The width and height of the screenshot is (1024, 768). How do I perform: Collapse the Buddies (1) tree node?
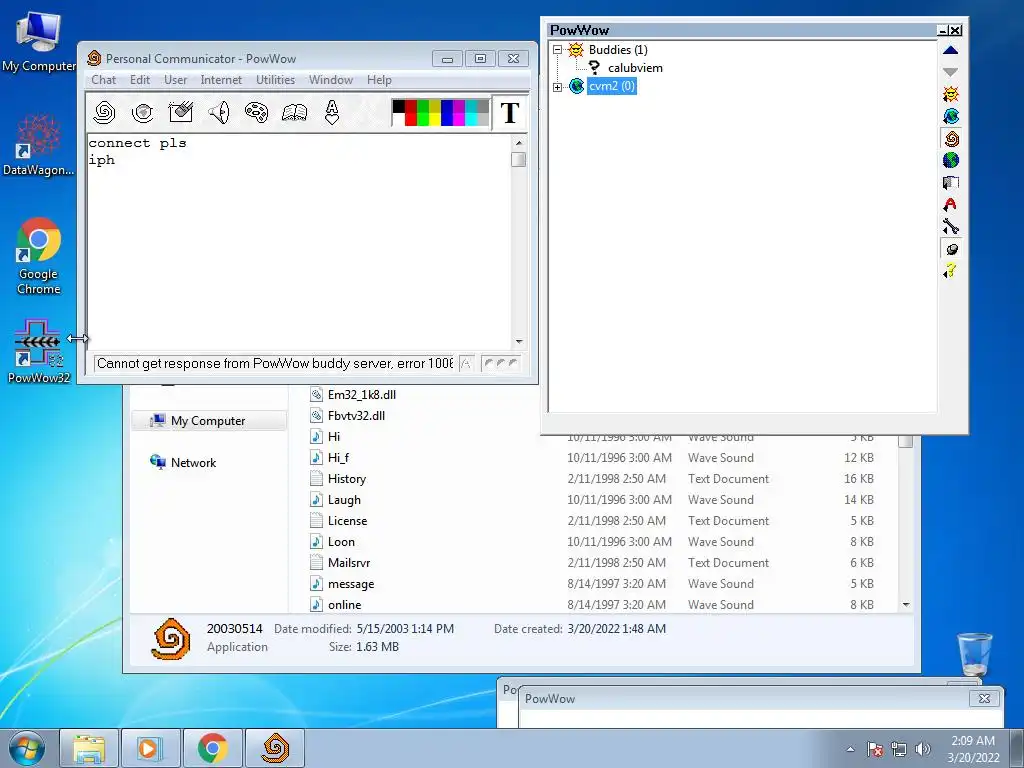[x=557, y=50]
